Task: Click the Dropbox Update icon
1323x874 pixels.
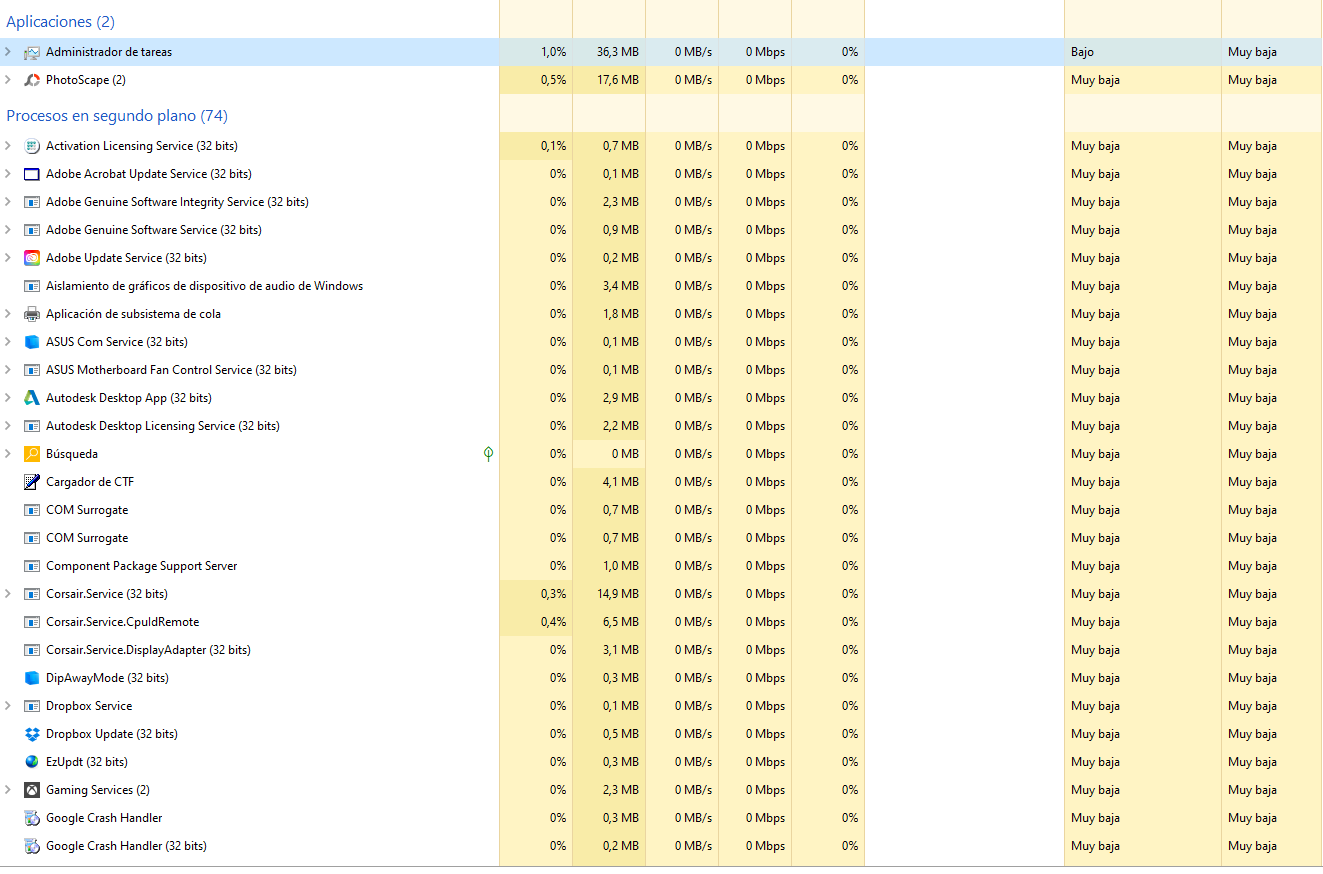Action: click(32, 734)
